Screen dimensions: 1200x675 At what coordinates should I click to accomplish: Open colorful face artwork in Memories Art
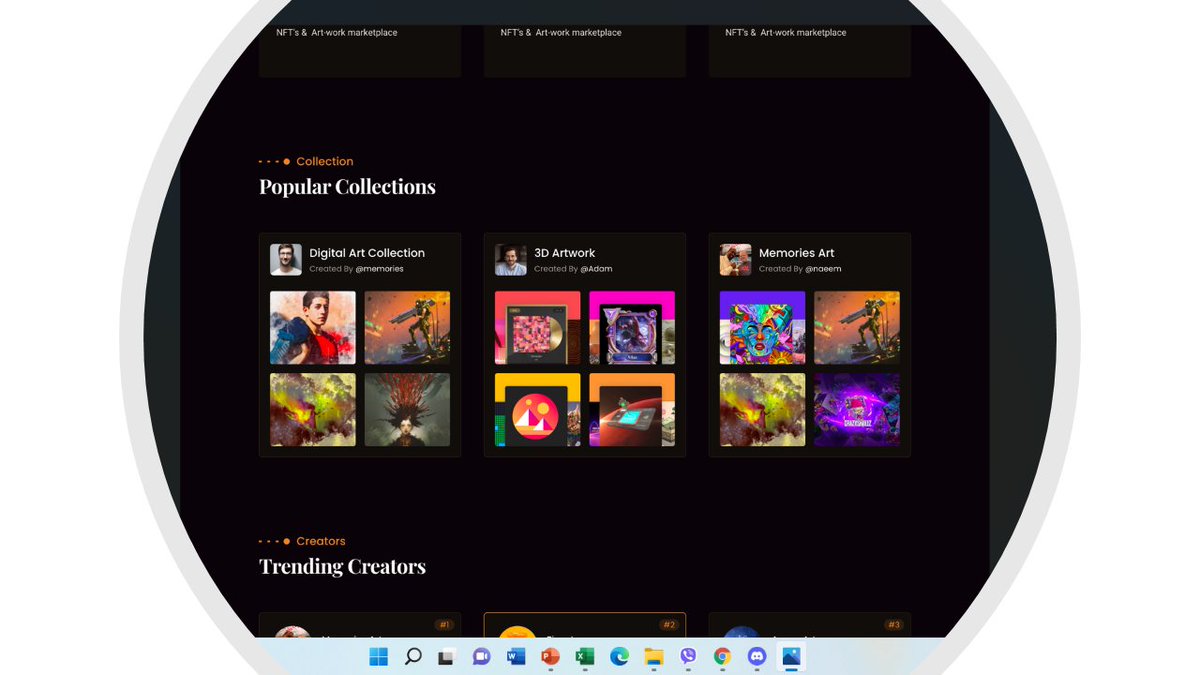[x=763, y=328]
